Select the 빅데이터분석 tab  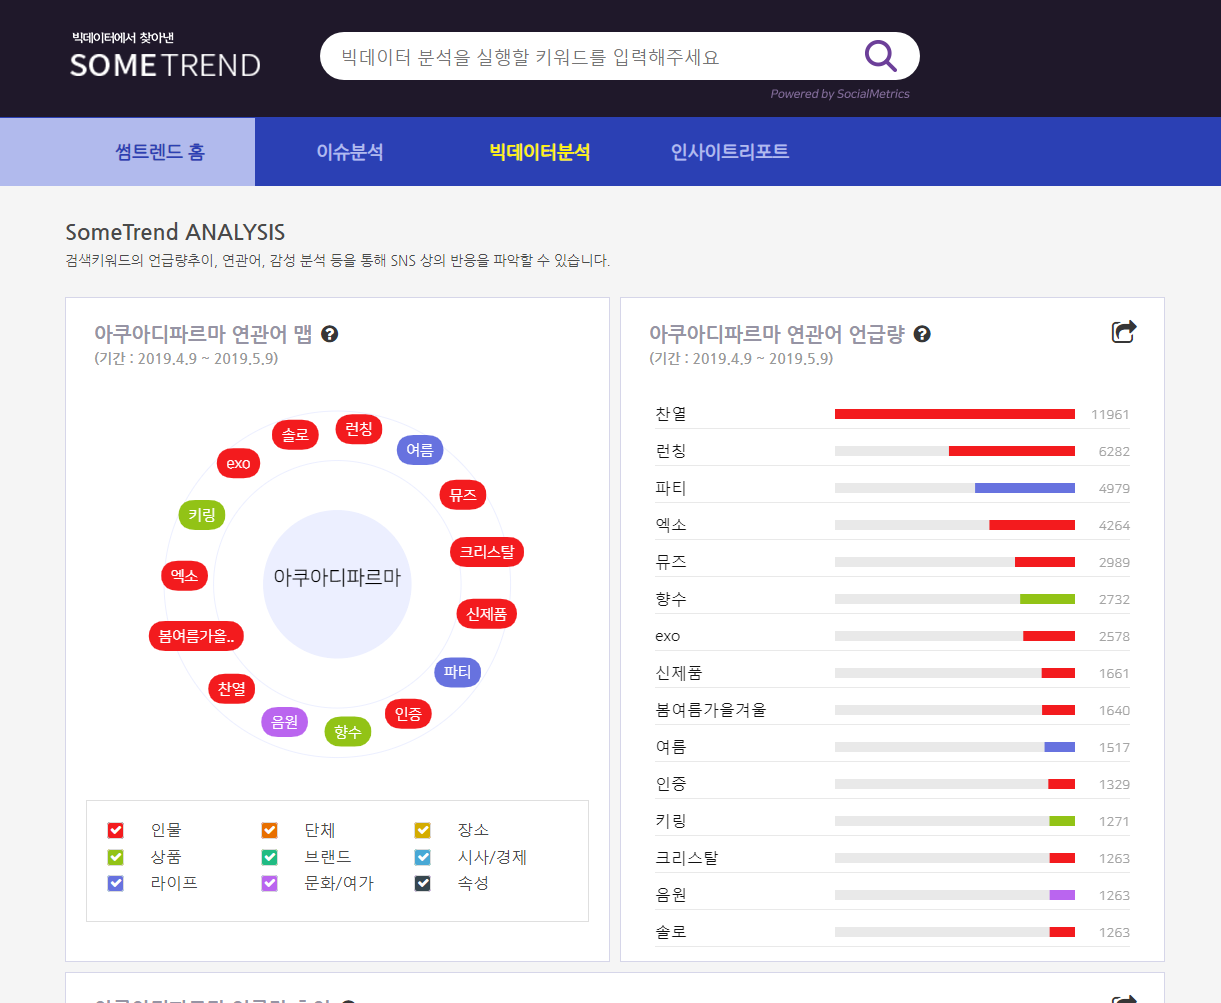pos(540,152)
